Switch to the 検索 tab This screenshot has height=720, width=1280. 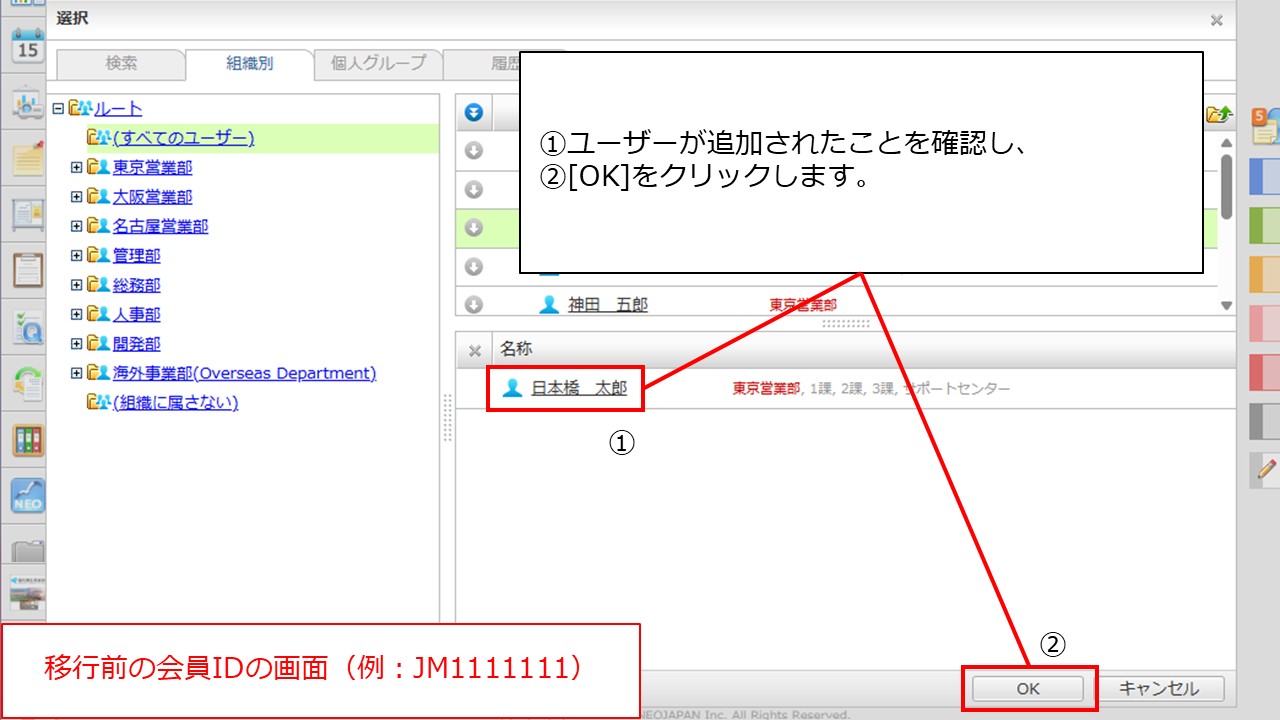pos(121,64)
